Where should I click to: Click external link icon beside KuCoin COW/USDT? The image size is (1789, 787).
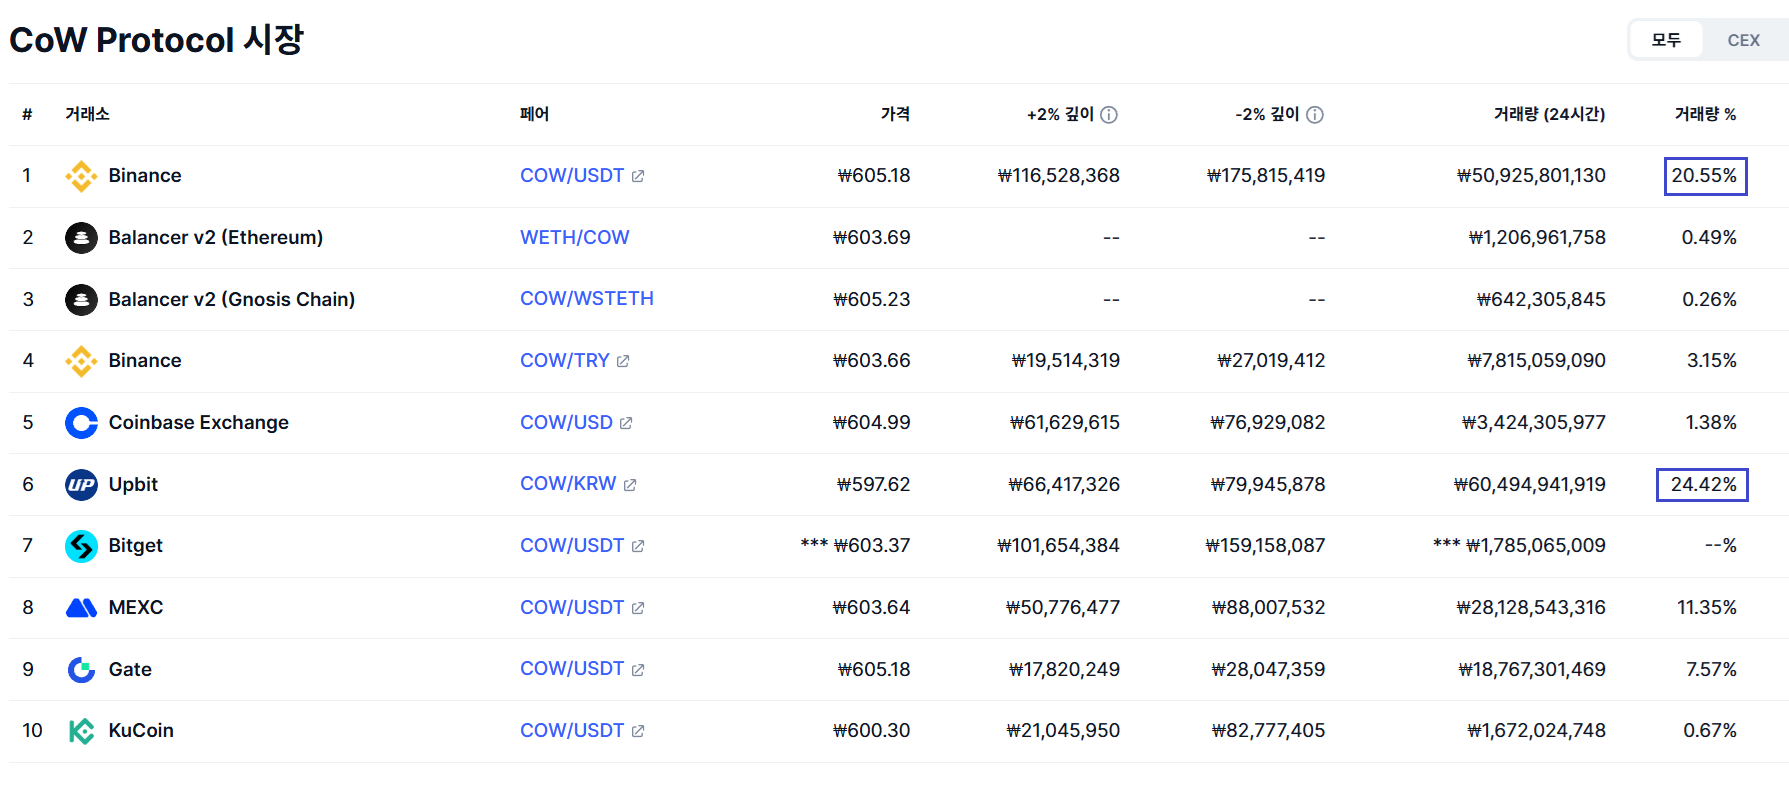(638, 731)
